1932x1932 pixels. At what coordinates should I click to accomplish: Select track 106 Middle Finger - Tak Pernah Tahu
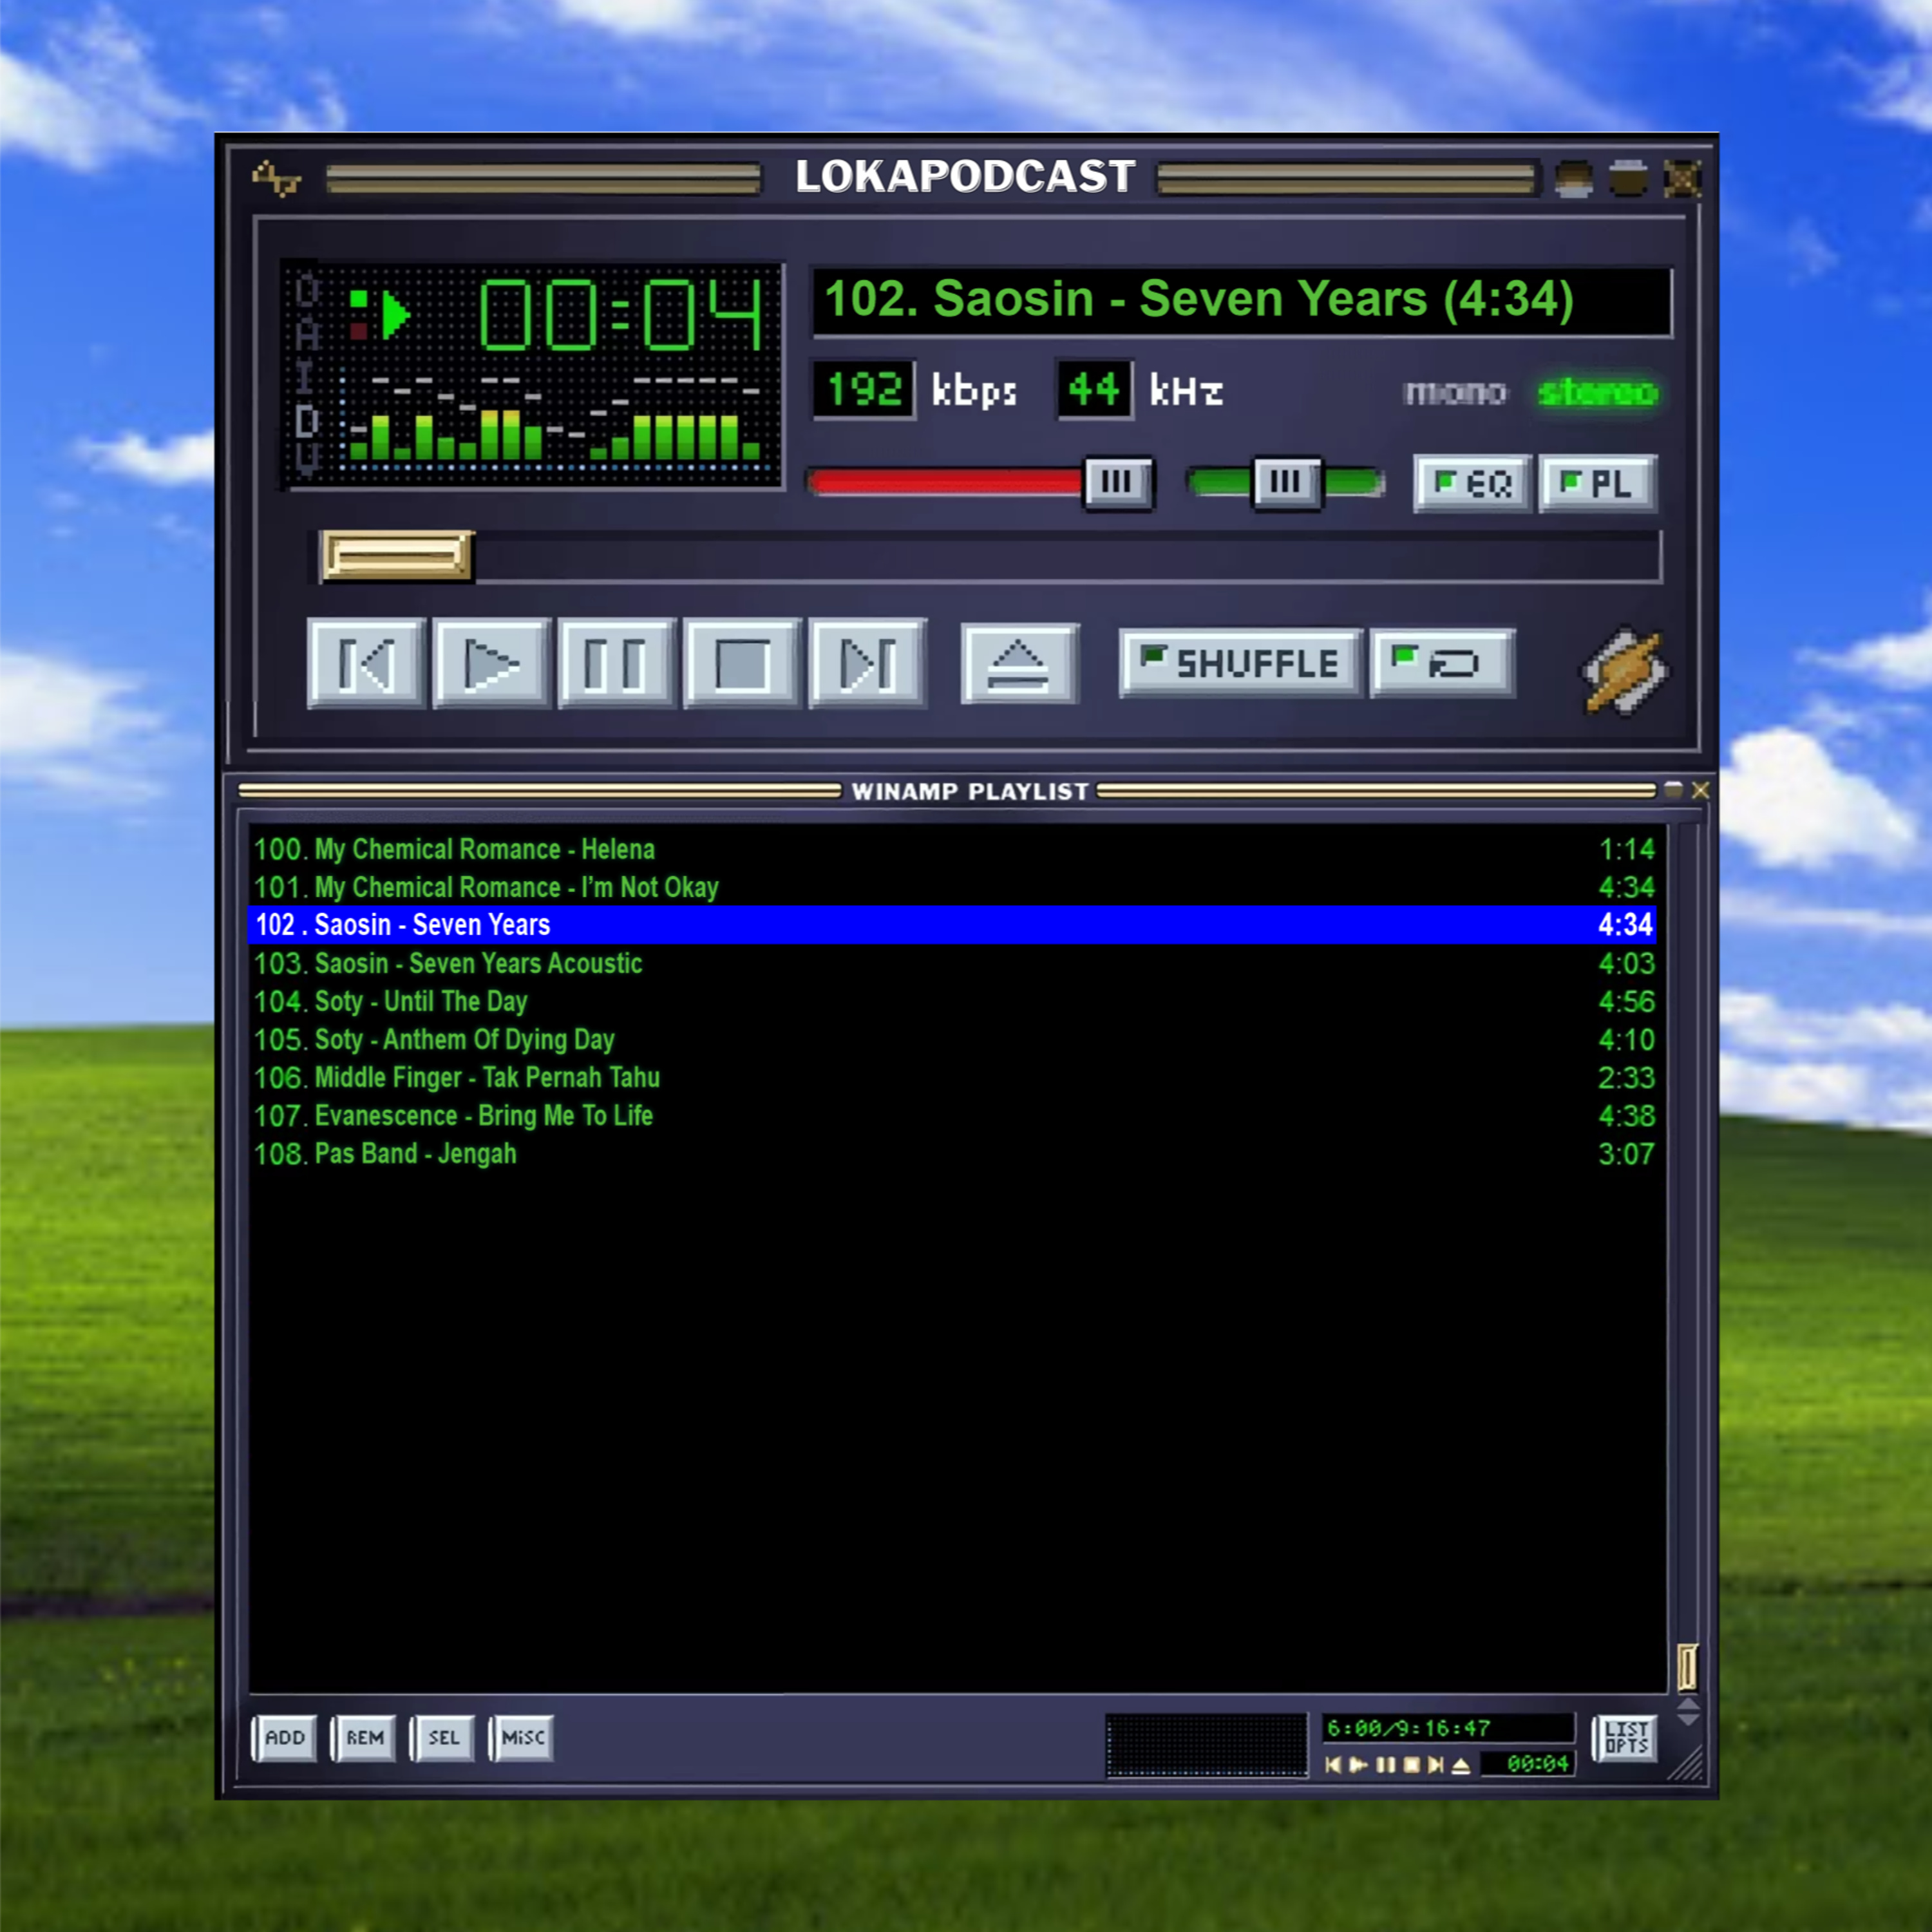pyautogui.click(x=953, y=1077)
